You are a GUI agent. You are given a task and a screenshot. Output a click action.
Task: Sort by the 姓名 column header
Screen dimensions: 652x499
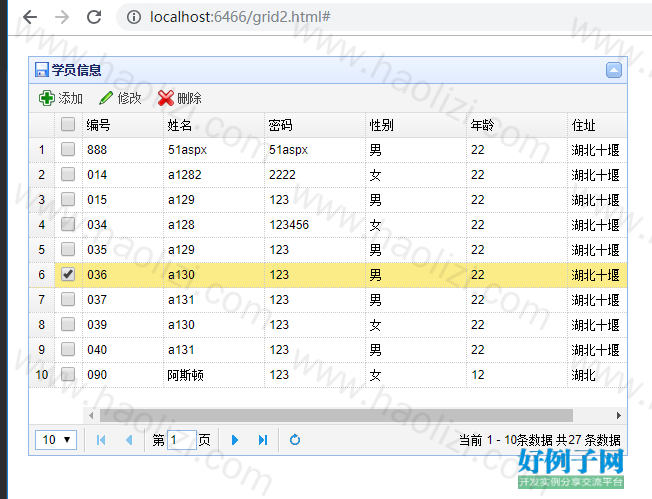[x=214, y=125]
